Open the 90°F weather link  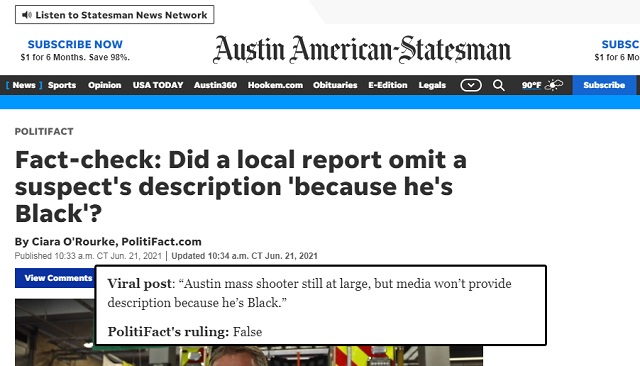click(531, 85)
